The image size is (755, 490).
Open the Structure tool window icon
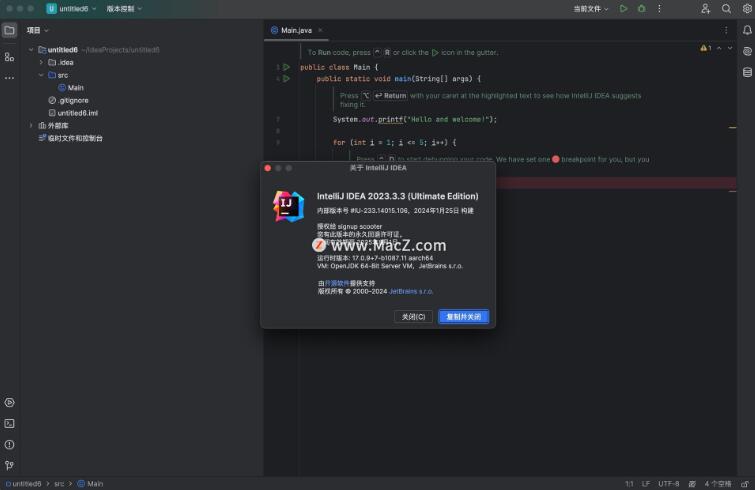[x=9, y=57]
